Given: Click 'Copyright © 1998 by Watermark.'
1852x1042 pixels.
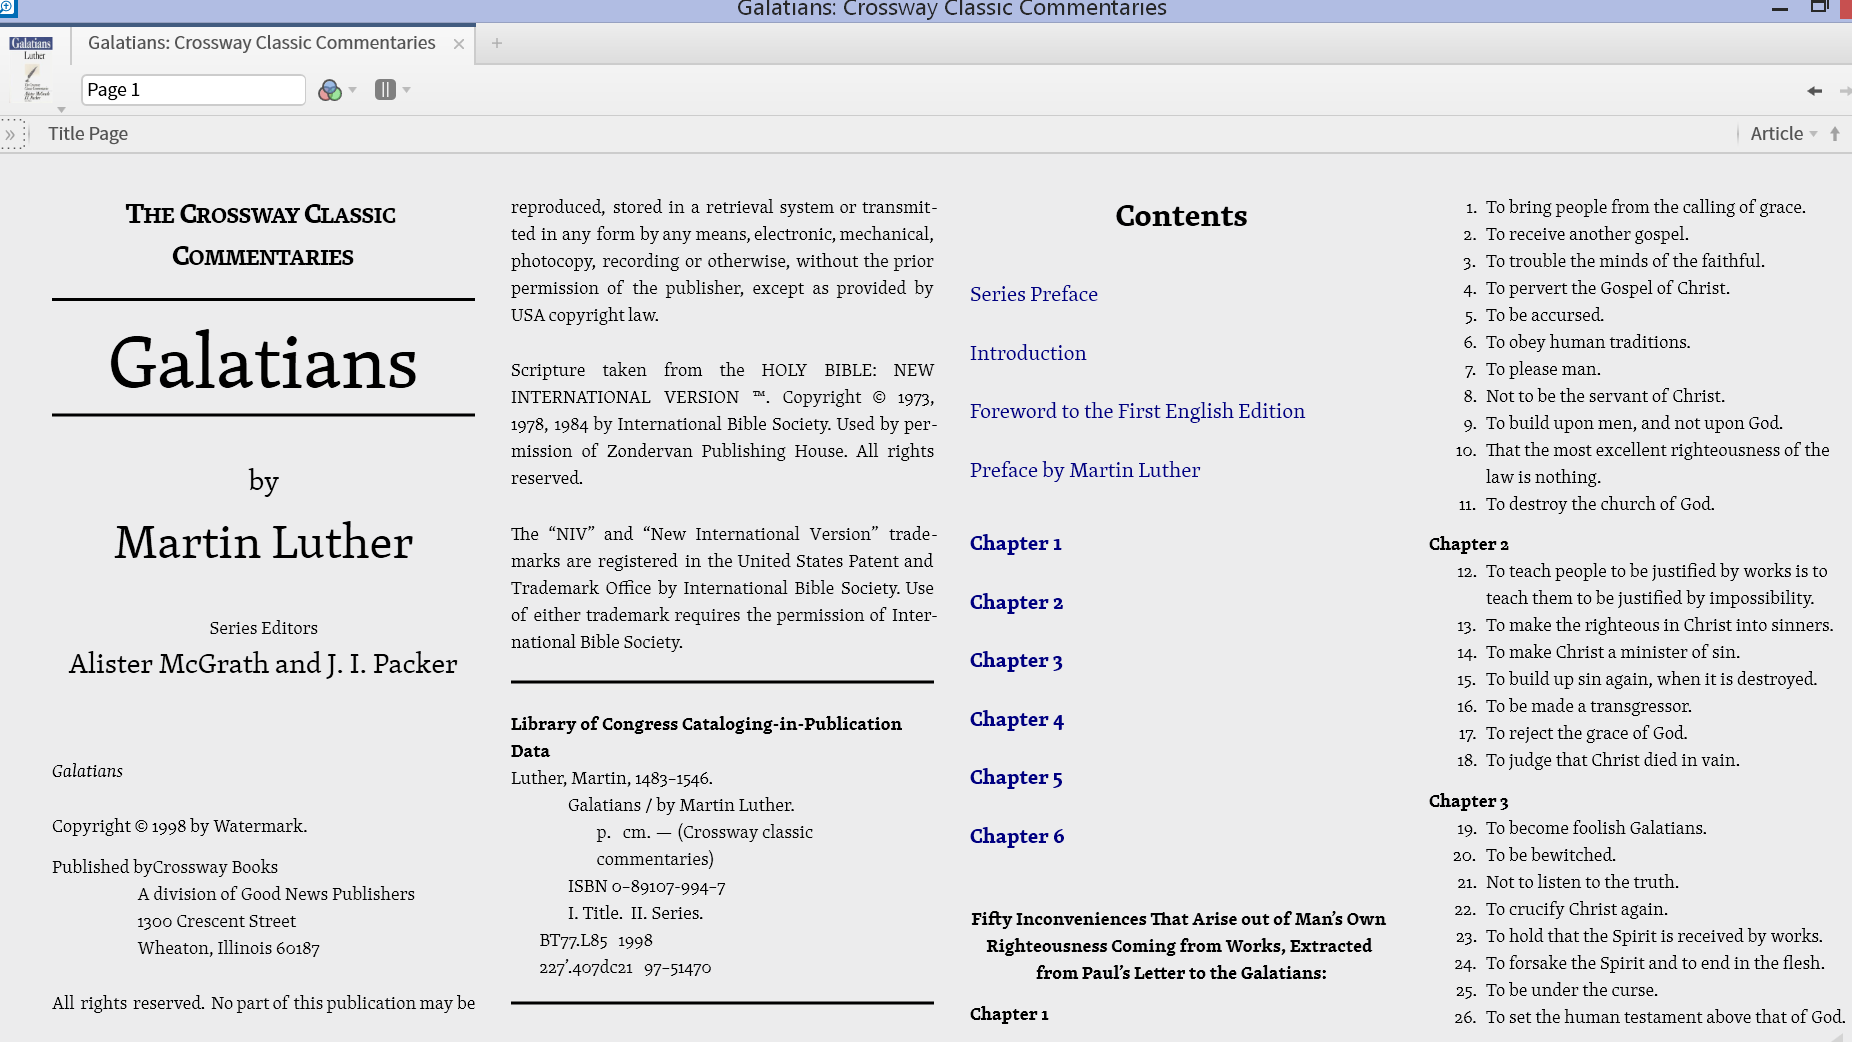Looking at the screenshot, I should 179,826.
